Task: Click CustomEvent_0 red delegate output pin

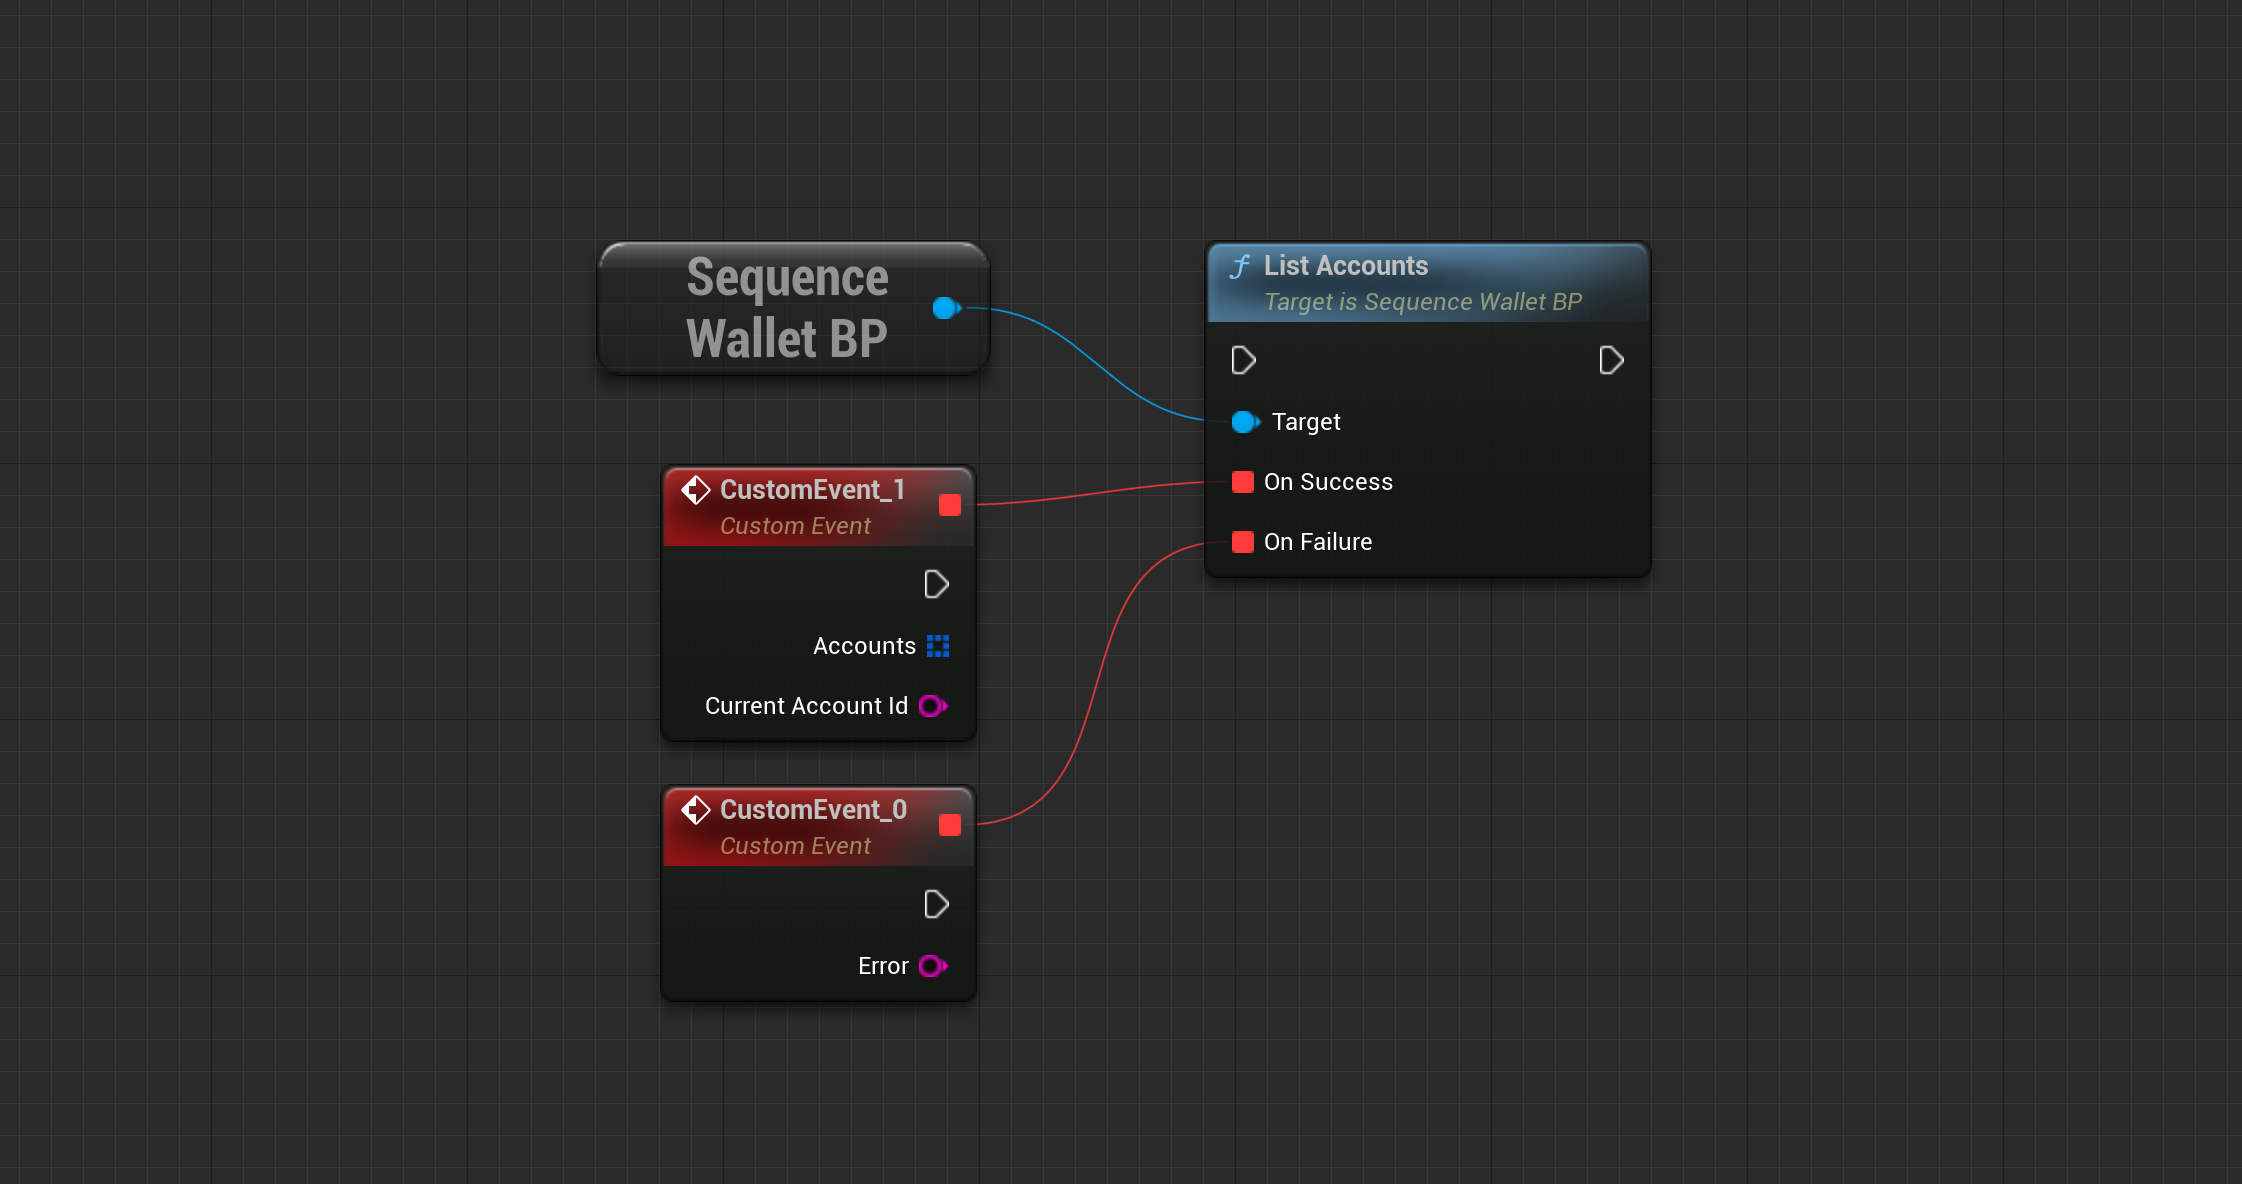Action: 950,825
